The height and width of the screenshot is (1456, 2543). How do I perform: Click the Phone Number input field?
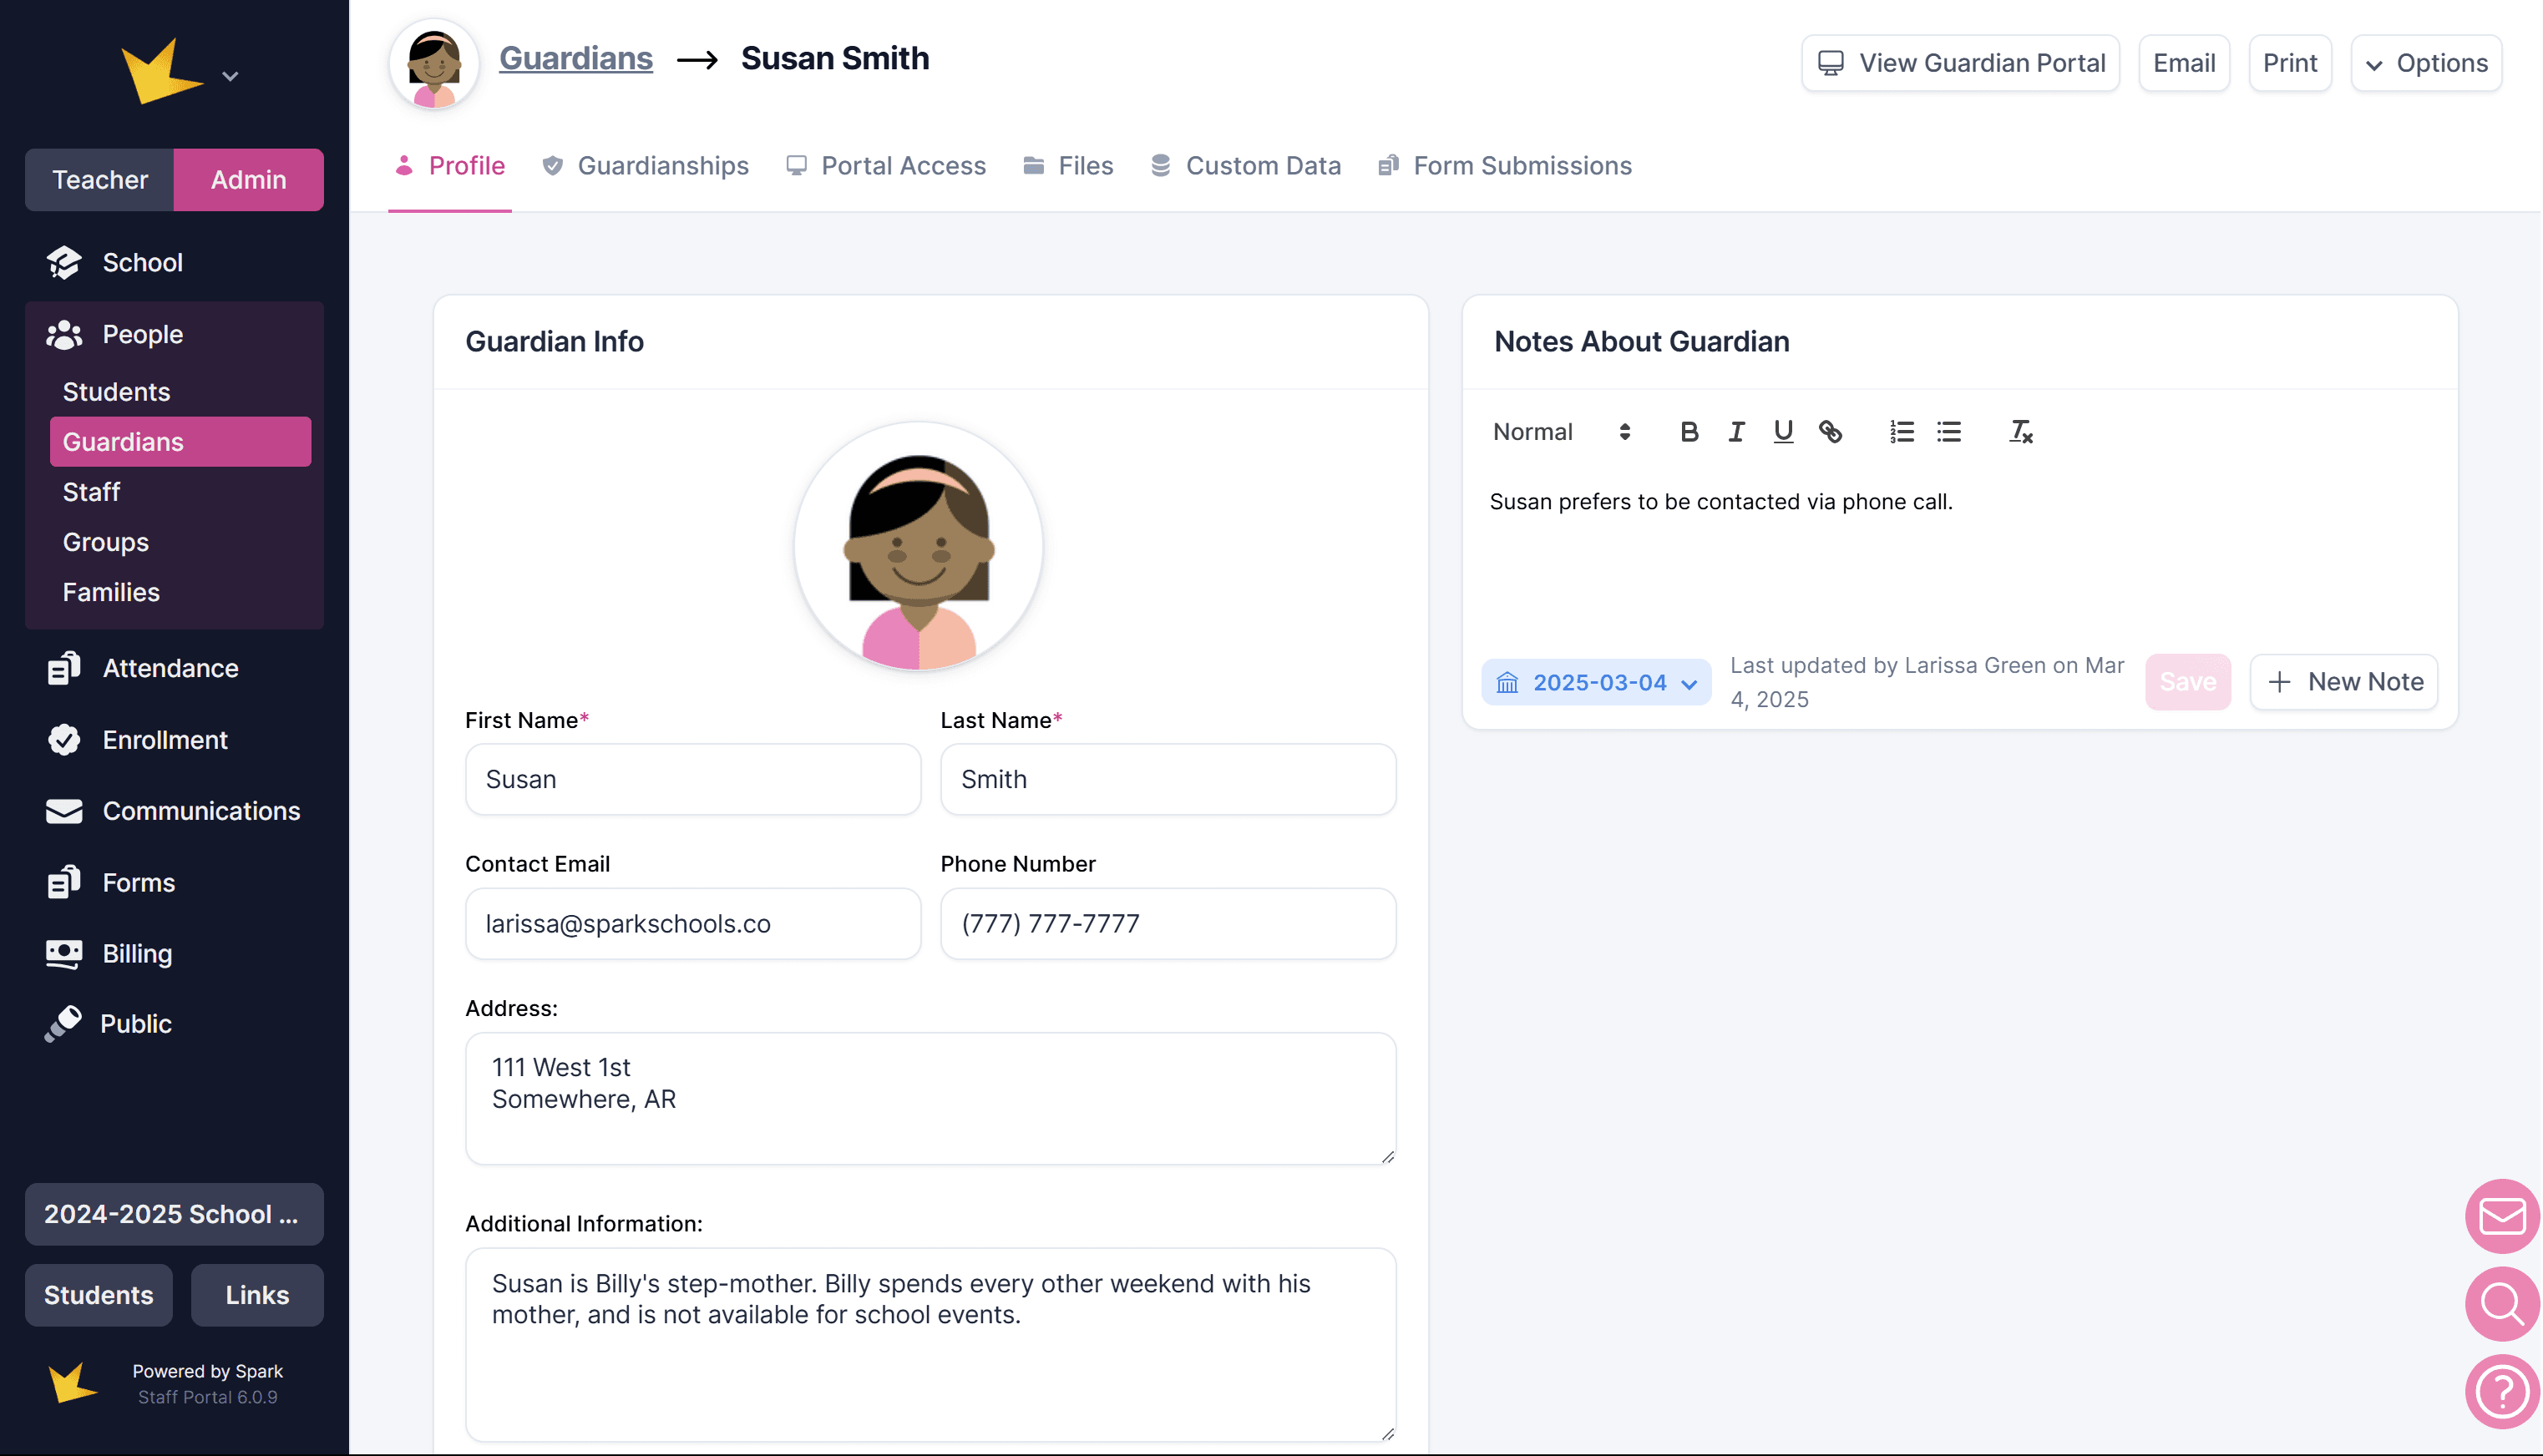(x=1167, y=924)
